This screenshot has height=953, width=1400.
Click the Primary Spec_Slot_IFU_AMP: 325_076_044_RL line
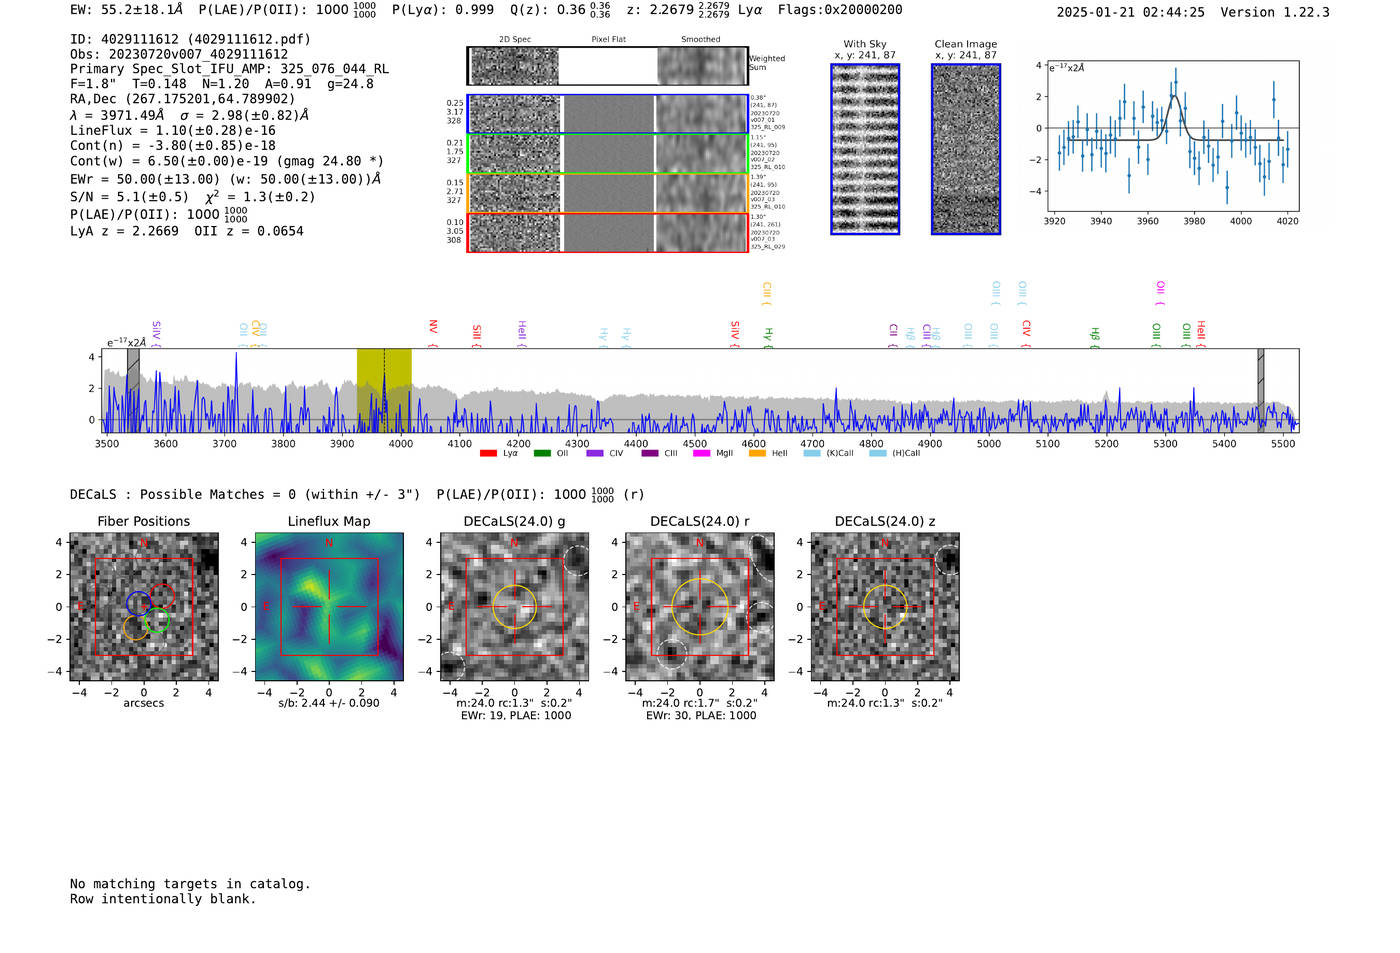coord(229,69)
